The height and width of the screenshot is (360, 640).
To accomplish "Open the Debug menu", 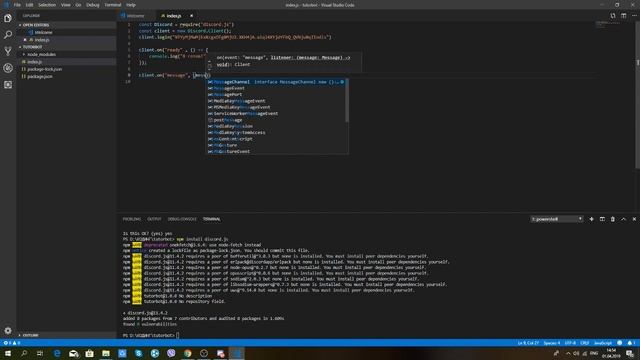I will coord(93,5).
